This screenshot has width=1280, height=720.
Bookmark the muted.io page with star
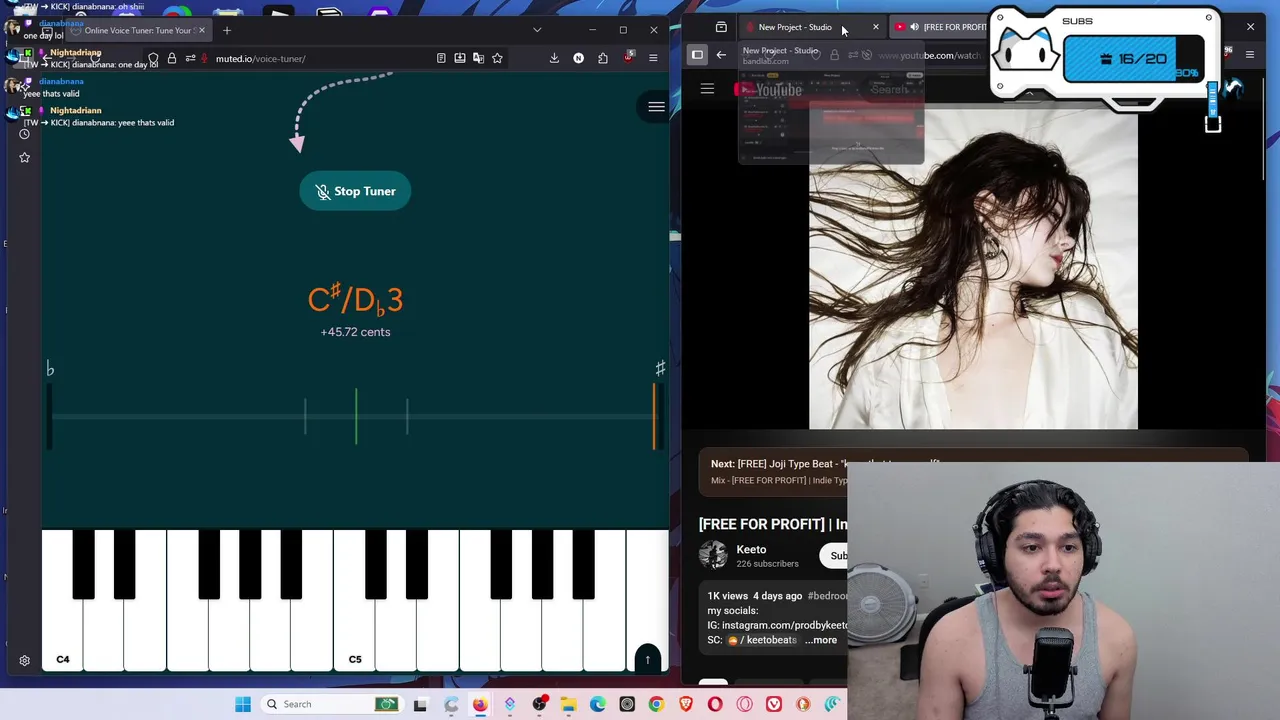pyautogui.click(x=497, y=58)
